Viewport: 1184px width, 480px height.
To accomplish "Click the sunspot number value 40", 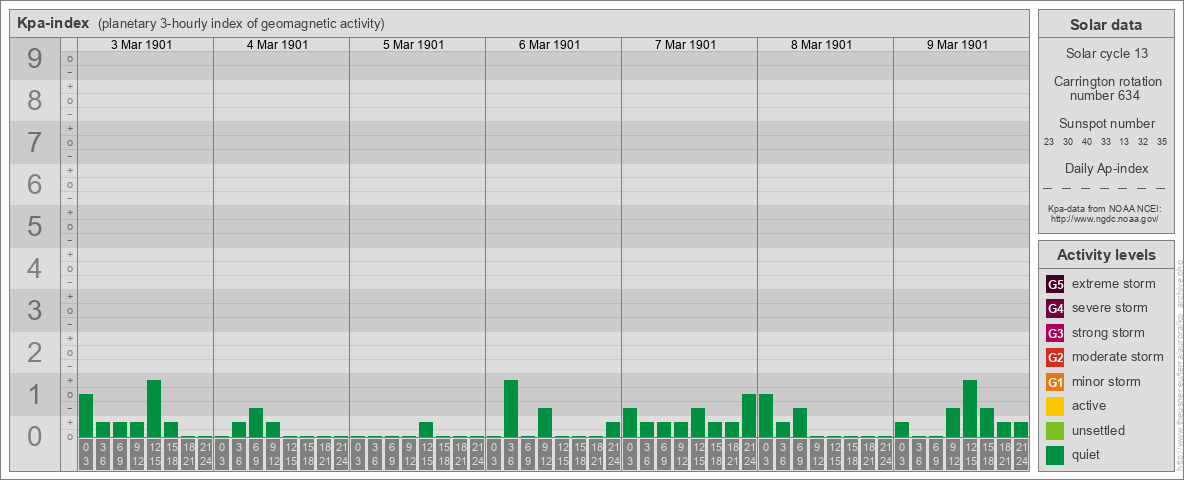I will point(1087,142).
